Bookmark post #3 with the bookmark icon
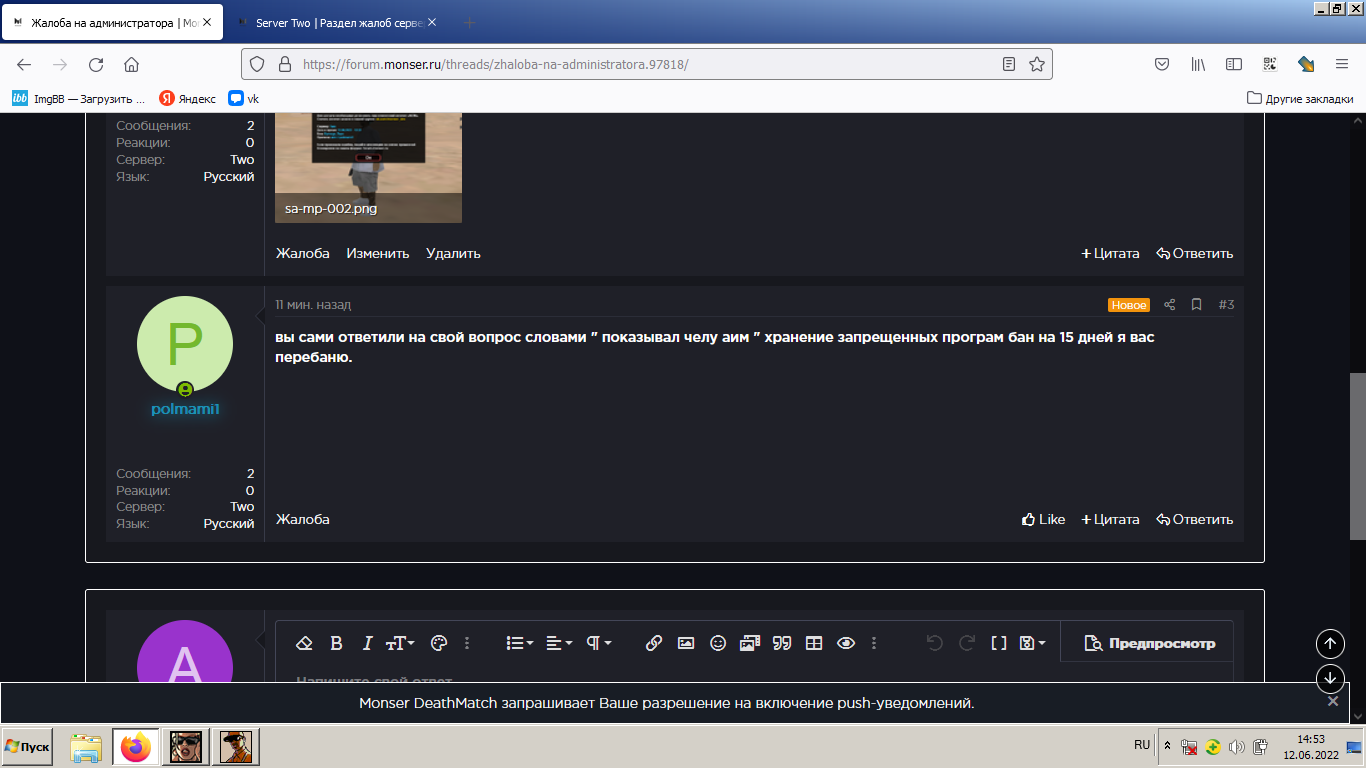The image size is (1366, 768). (1196, 305)
